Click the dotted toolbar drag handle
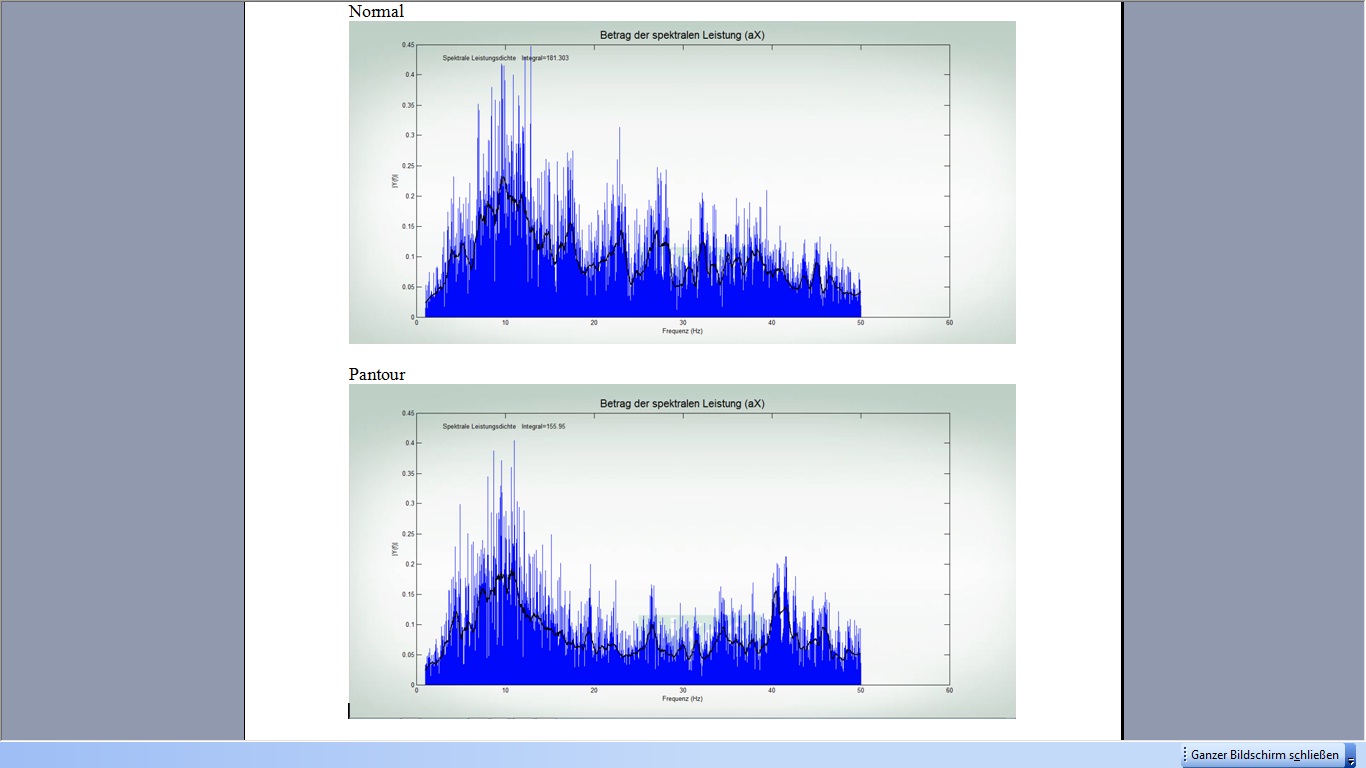Viewport: 1366px width, 768px height. tap(1185, 755)
